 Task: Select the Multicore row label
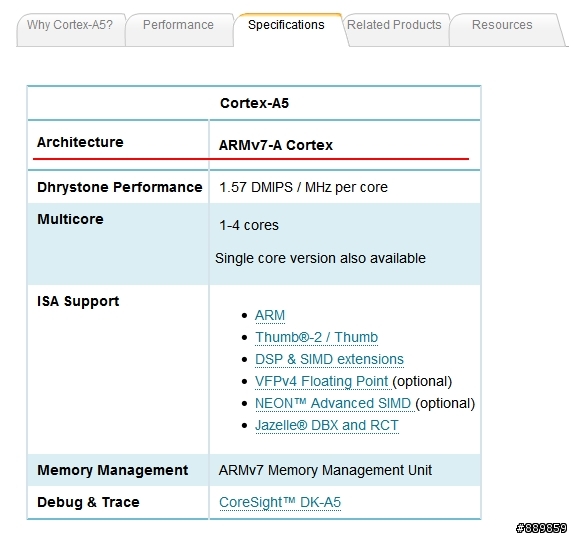point(70,219)
